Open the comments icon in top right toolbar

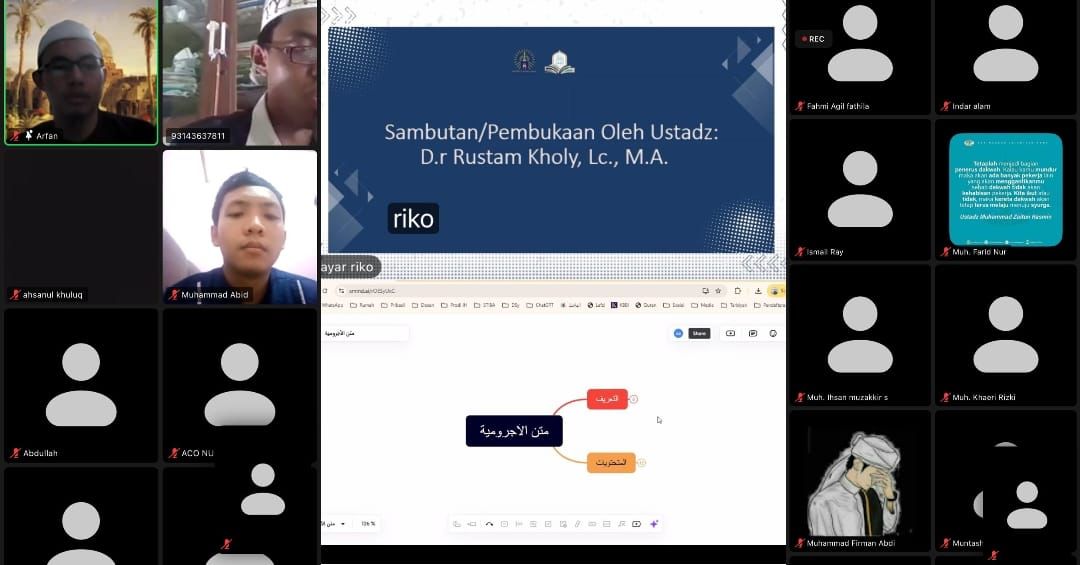click(x=752, y=333)
